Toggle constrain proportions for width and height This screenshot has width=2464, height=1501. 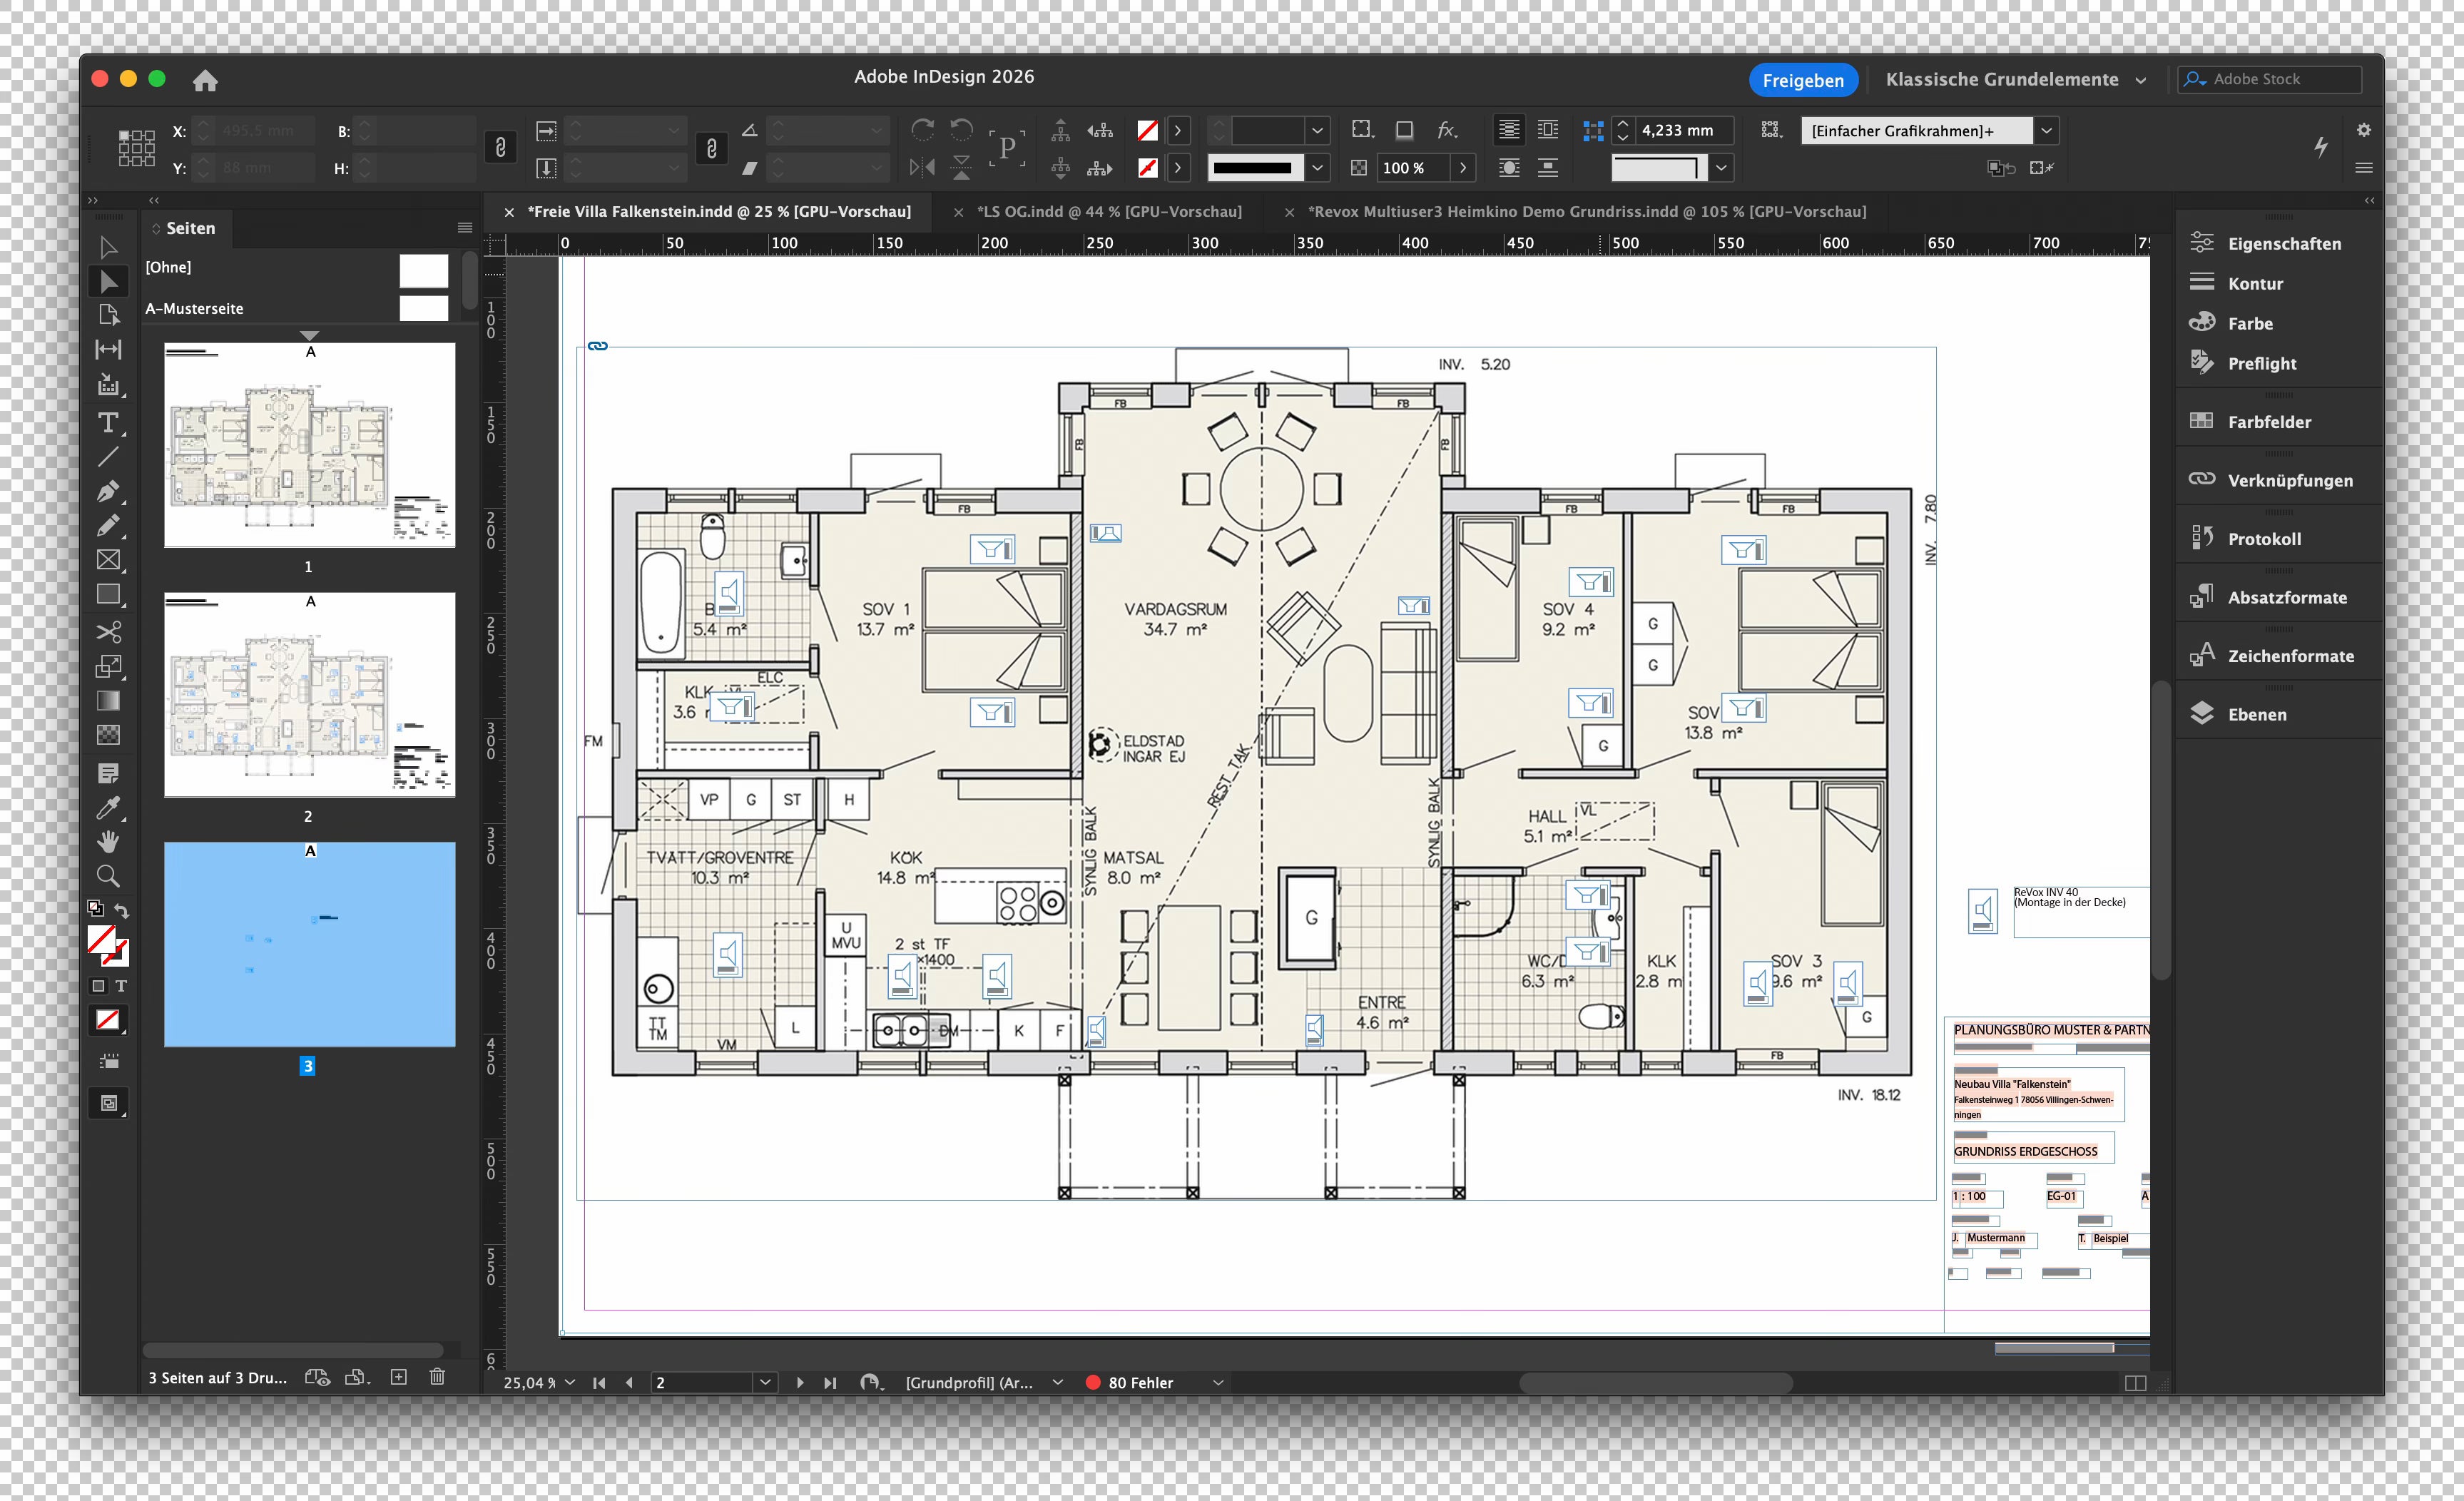click(500, 148)
